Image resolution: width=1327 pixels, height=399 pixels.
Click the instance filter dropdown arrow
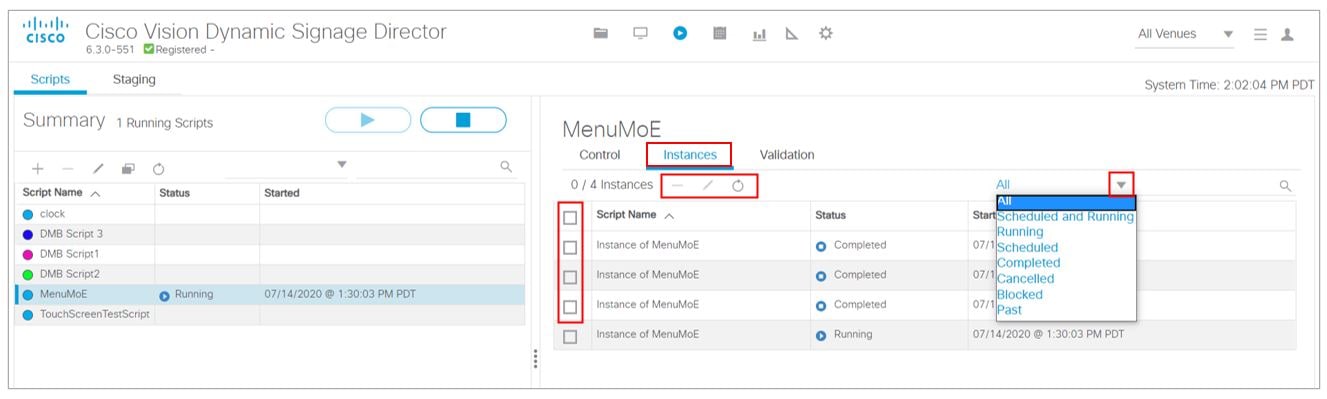pyautogui.click(x=1121, y=184)
